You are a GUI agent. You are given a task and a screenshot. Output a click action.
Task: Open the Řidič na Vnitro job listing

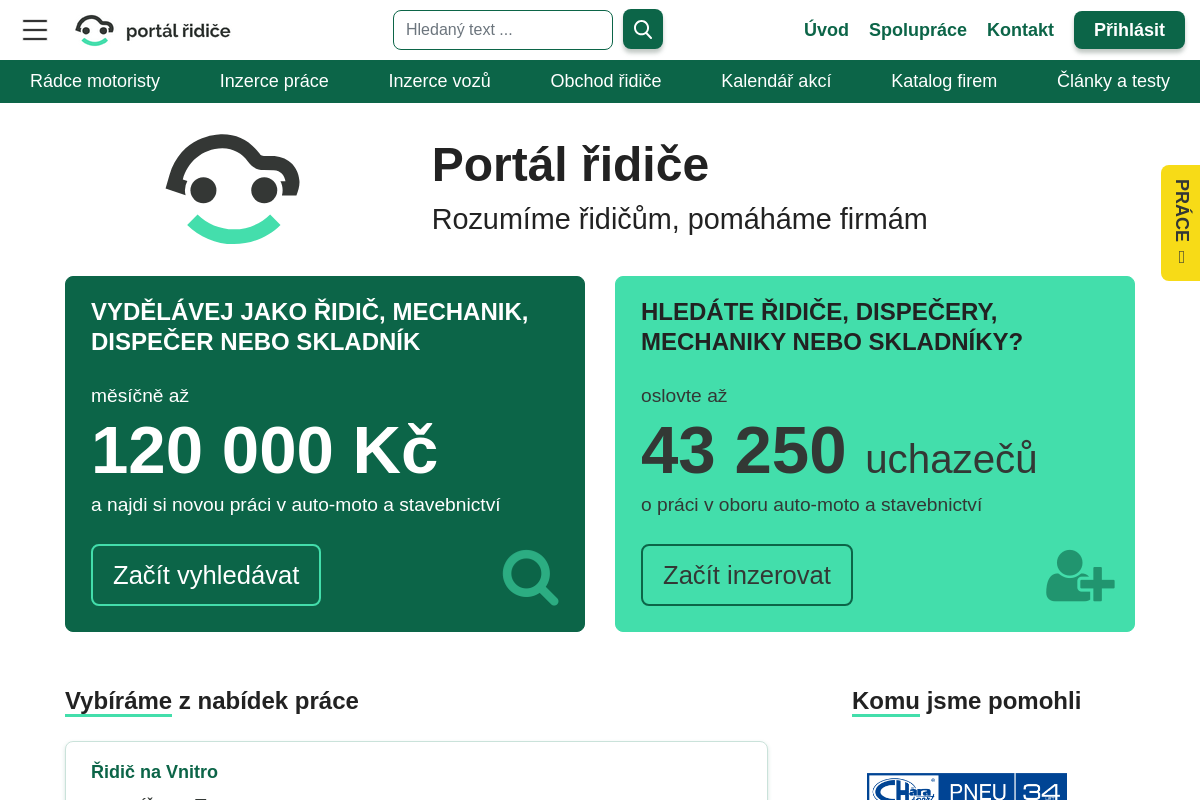click(x=154, y=771)
